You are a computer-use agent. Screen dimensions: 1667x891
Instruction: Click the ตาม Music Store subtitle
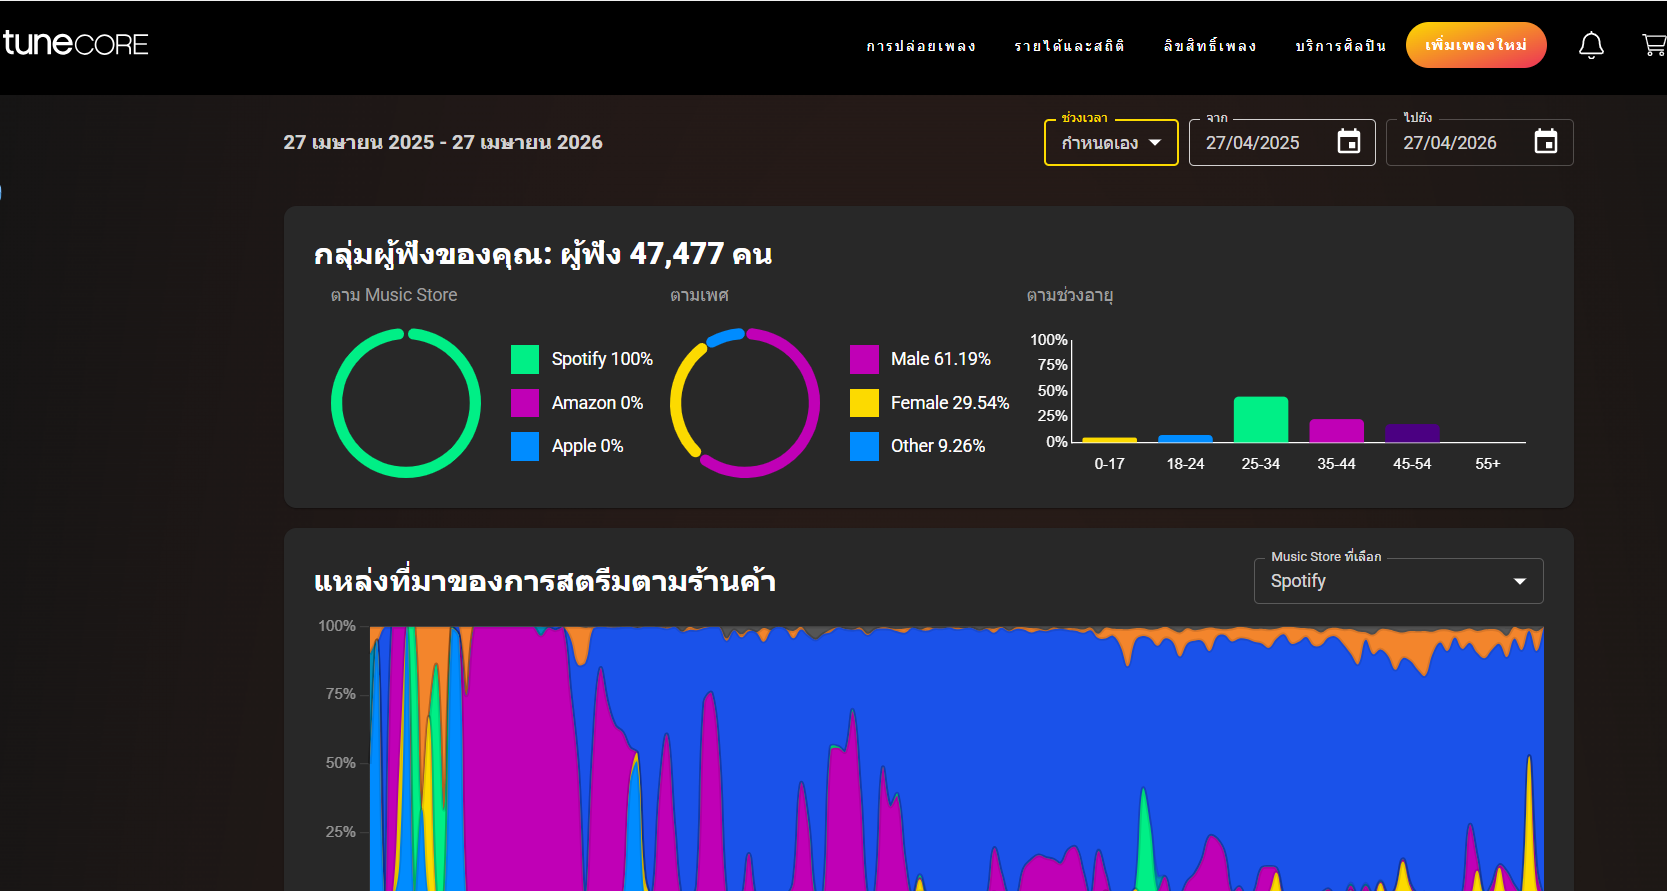tap(394, 295)
